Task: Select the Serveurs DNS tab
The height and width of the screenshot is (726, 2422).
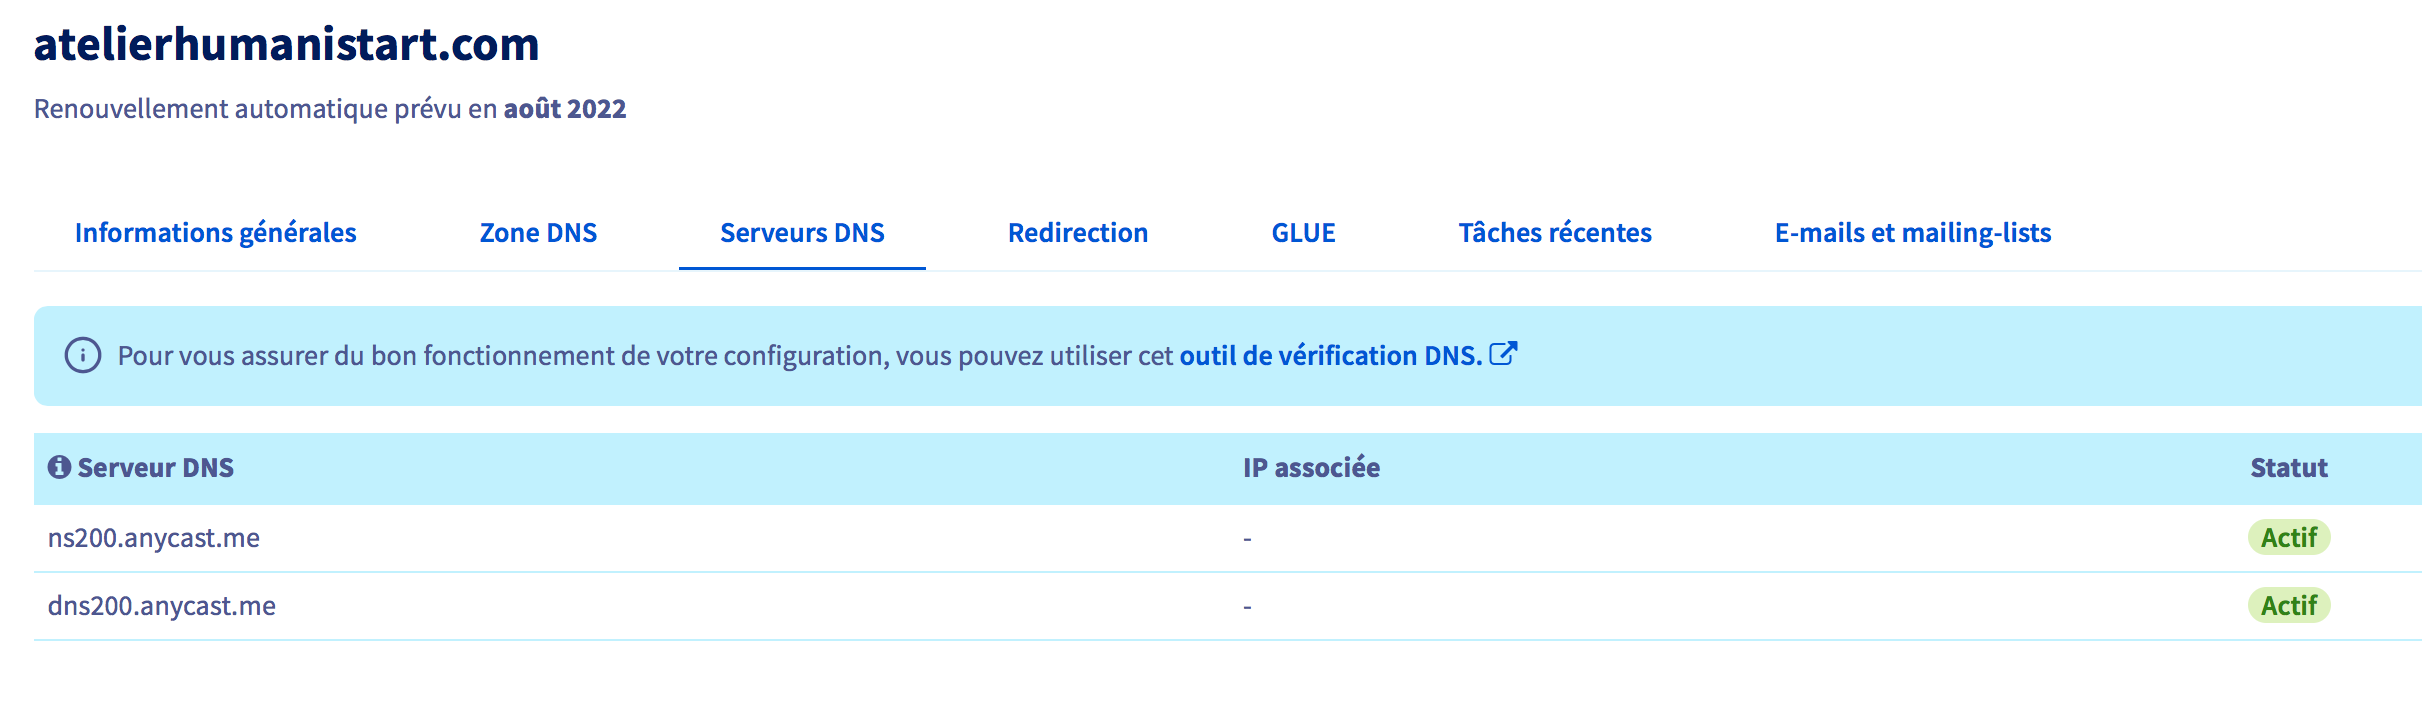Action: coord(802,233)
